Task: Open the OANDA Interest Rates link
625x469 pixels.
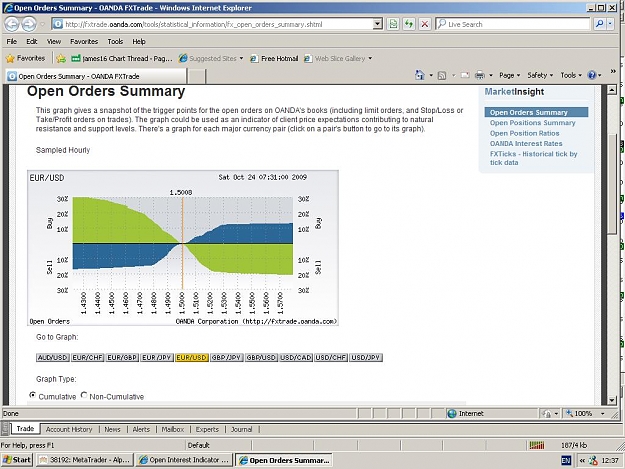Action: (526, 143)
